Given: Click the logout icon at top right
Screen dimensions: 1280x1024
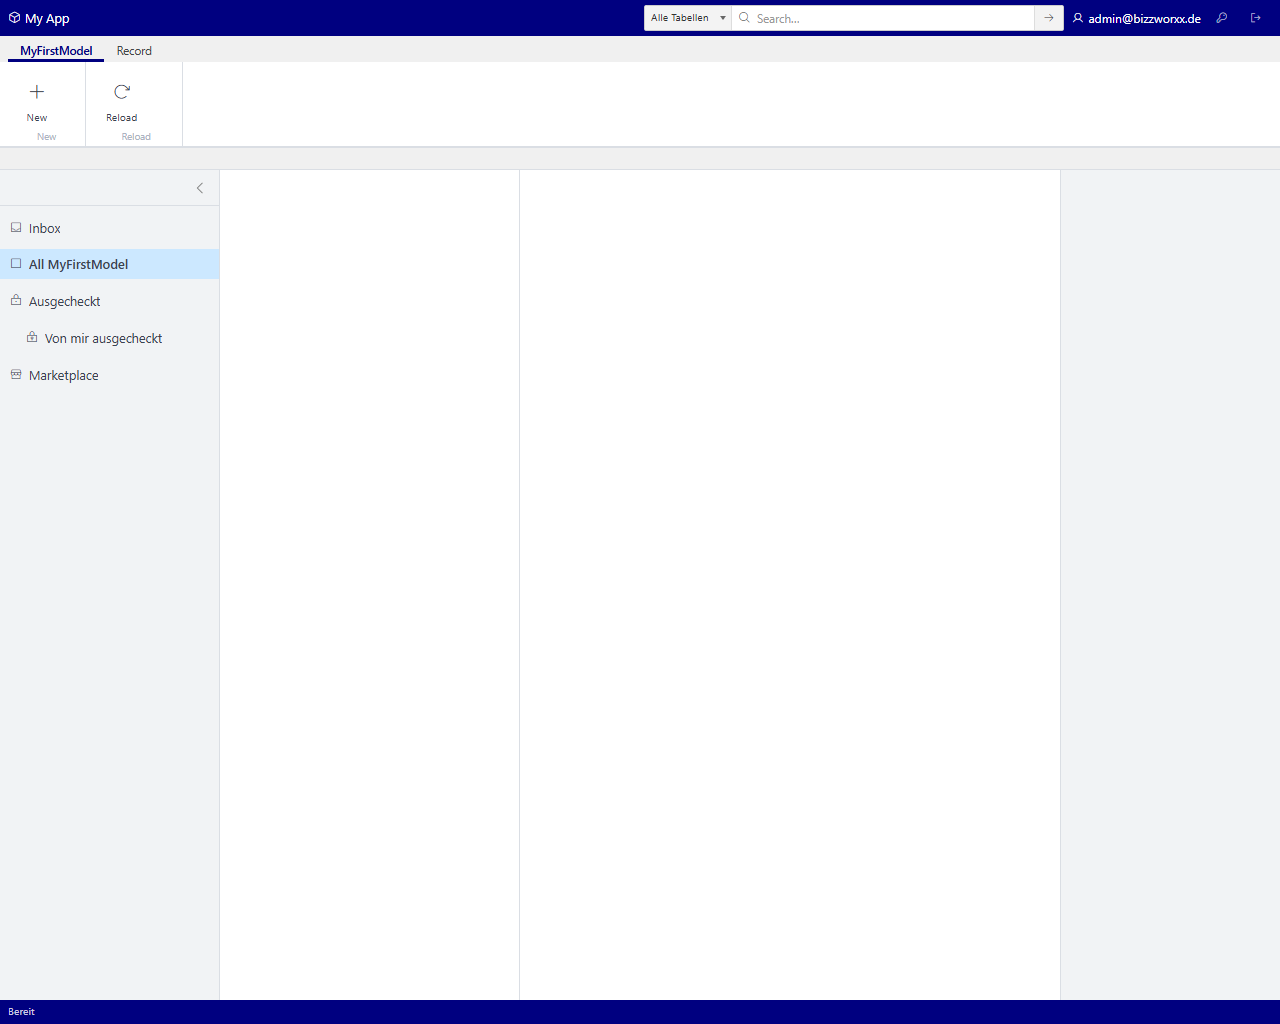Looking at the screenshot, I should (1256, 18).
